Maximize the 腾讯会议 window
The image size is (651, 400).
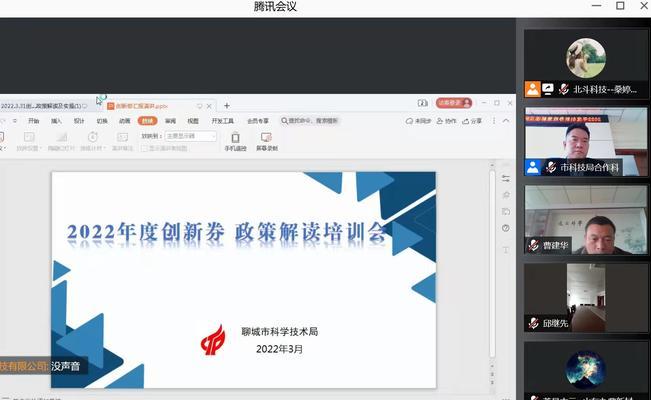[620, 6]
